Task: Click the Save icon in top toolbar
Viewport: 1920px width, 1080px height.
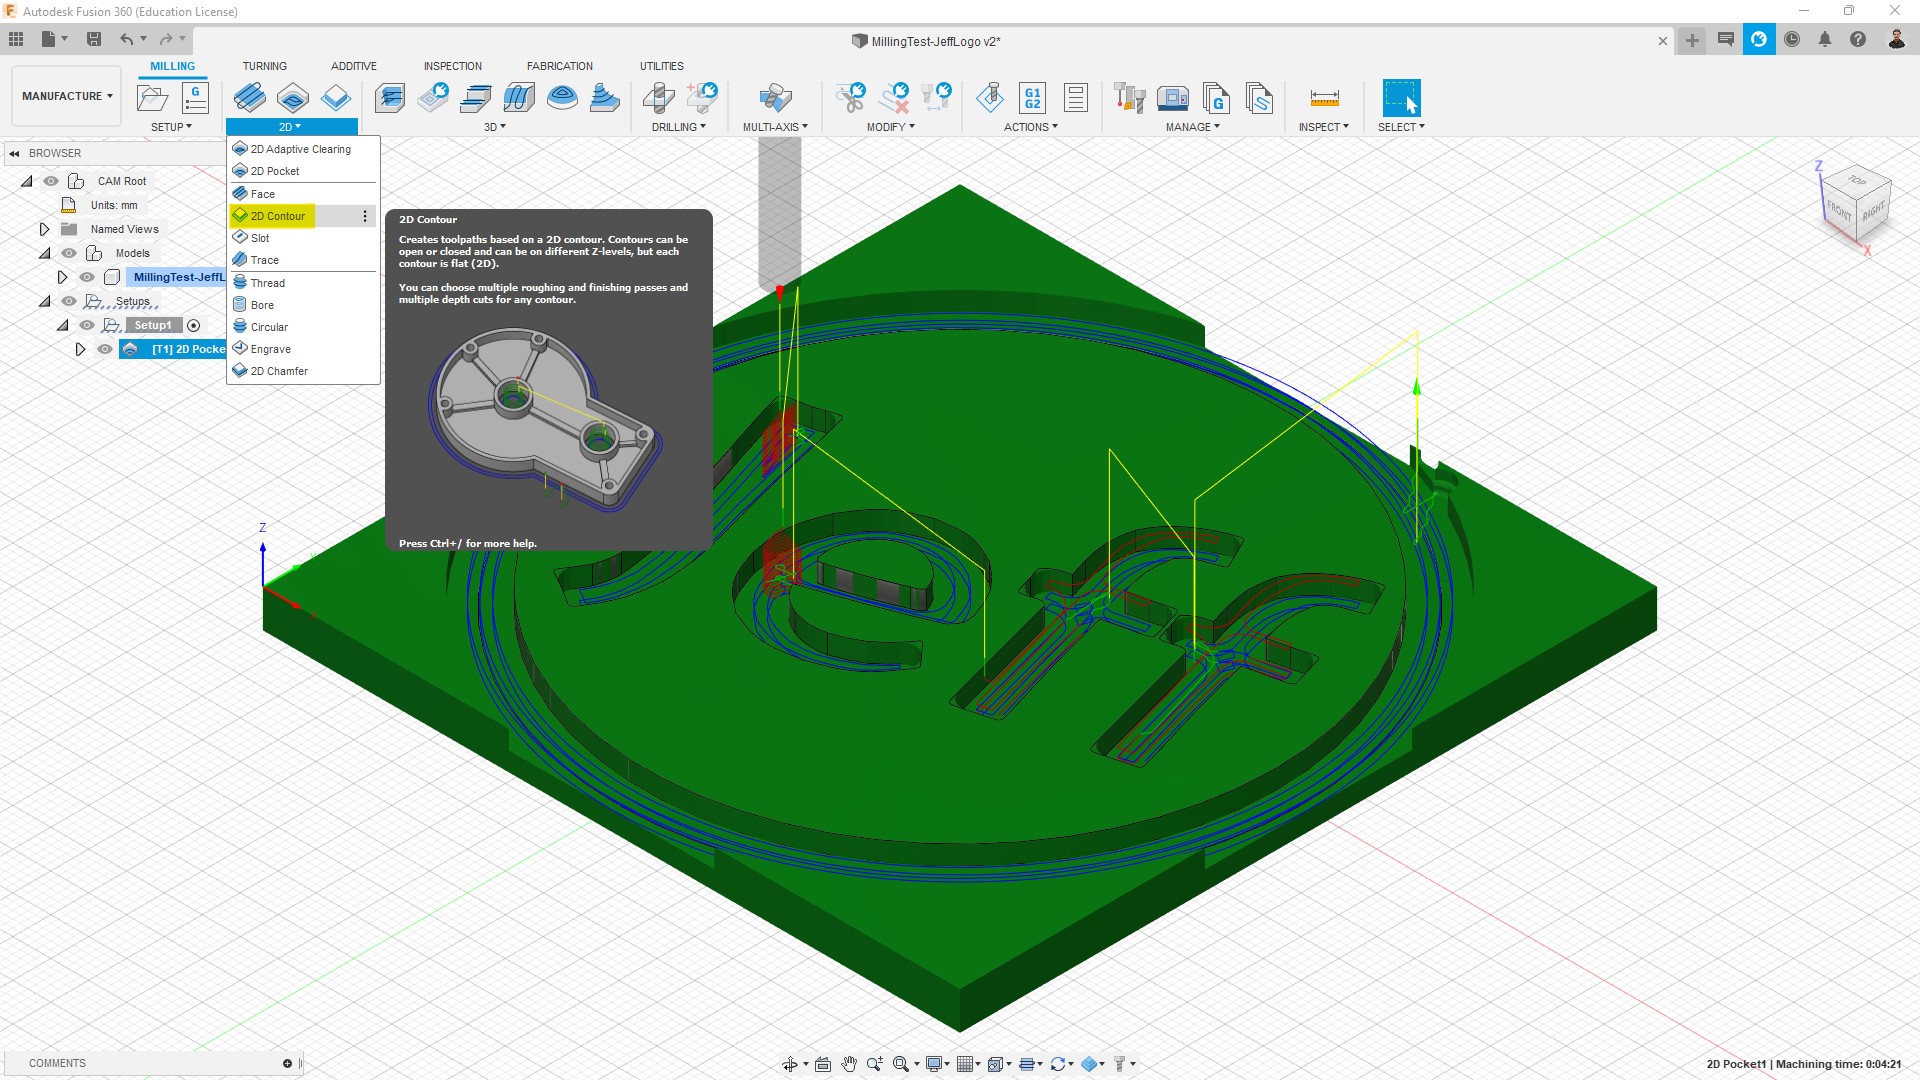Action: pos(94,39)
